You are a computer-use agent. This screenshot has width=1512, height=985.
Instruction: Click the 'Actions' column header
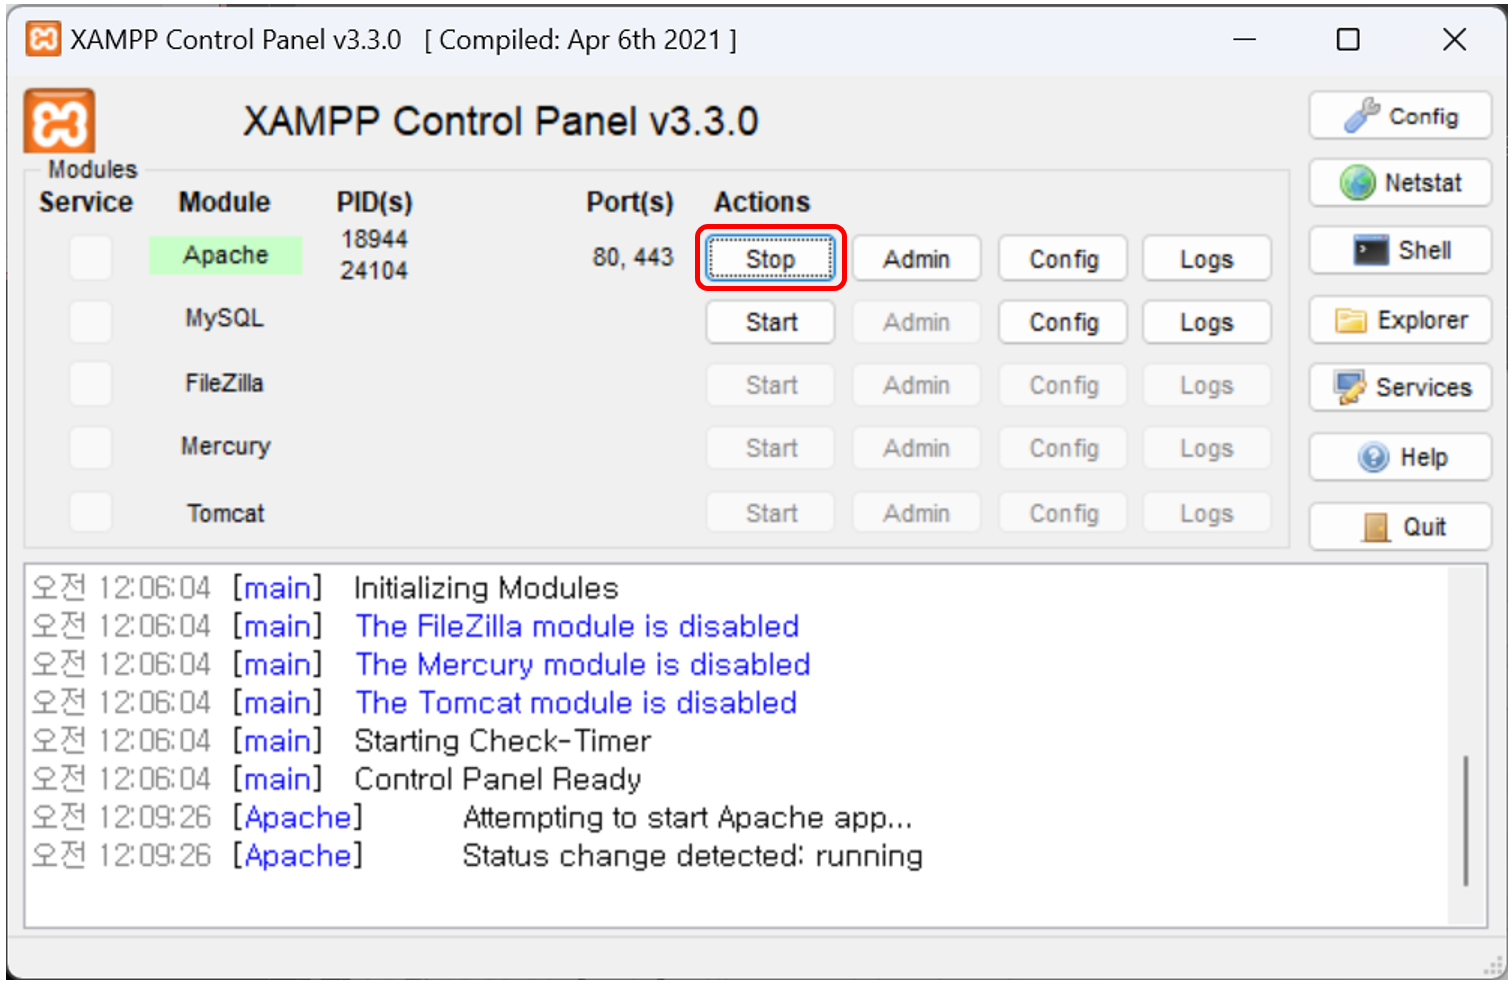pyautogui.click(x=762, y=202)
